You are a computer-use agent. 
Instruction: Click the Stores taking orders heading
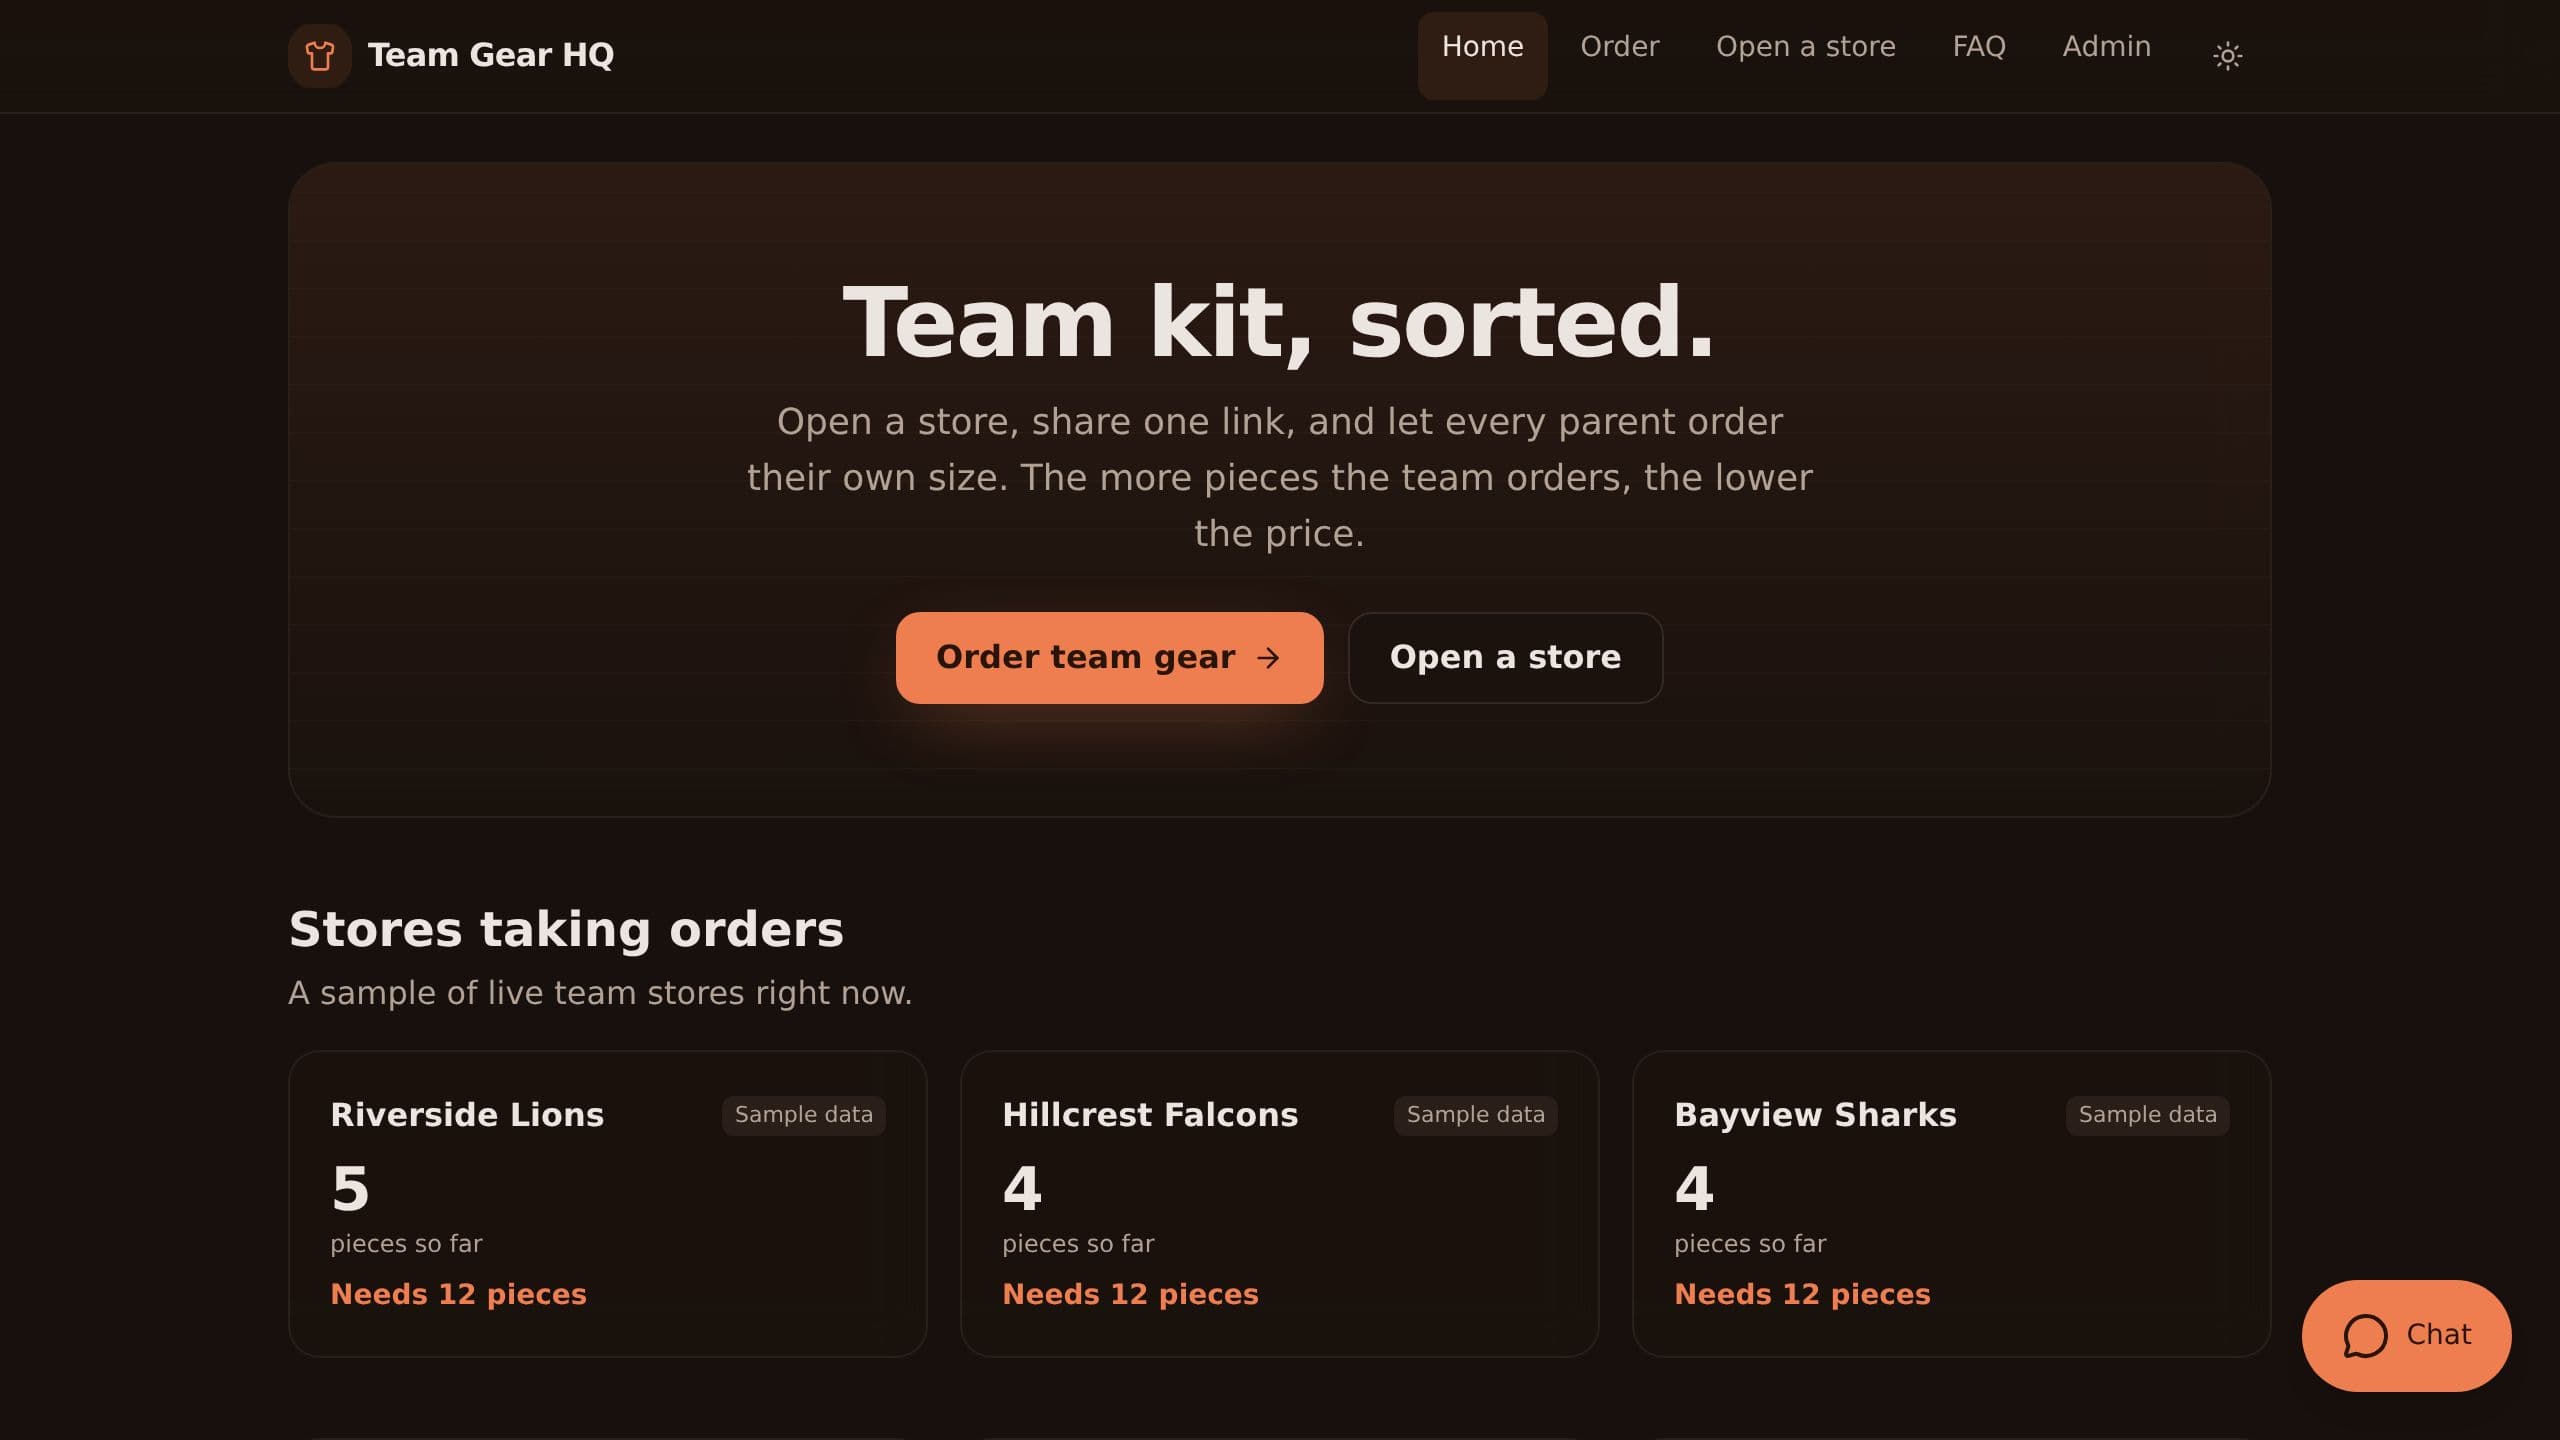pos(566,929)
